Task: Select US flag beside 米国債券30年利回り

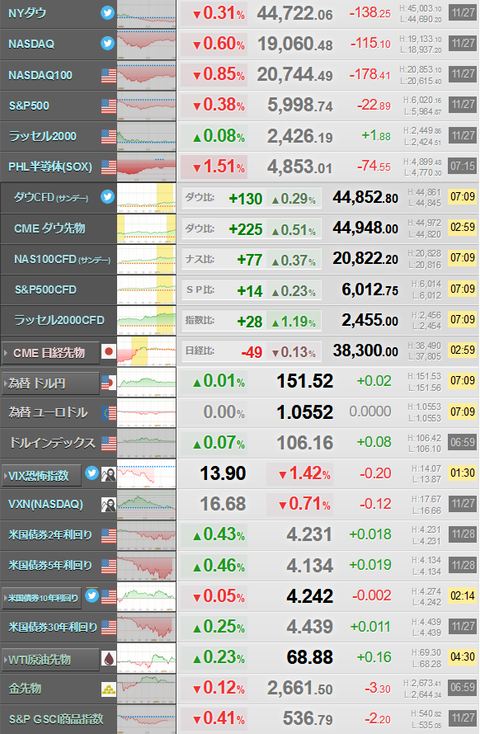Action: point(109,627)
